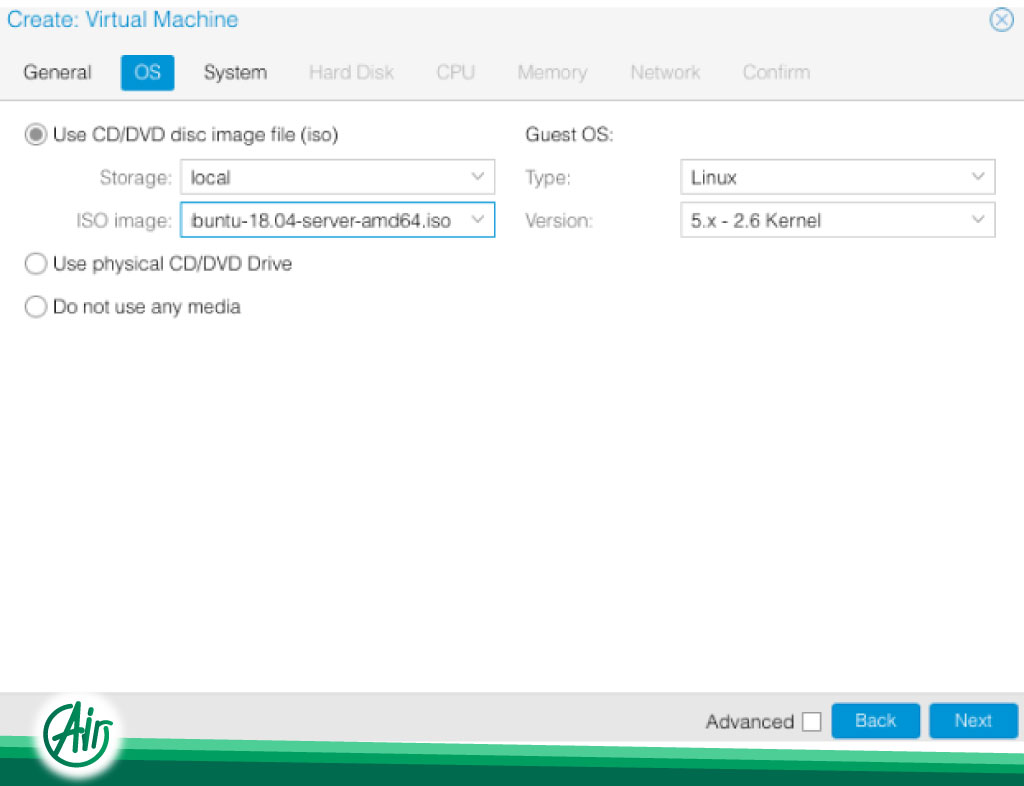1024x786 pixels.
Task: Switch to the General tab
Action: coord(57,72)
